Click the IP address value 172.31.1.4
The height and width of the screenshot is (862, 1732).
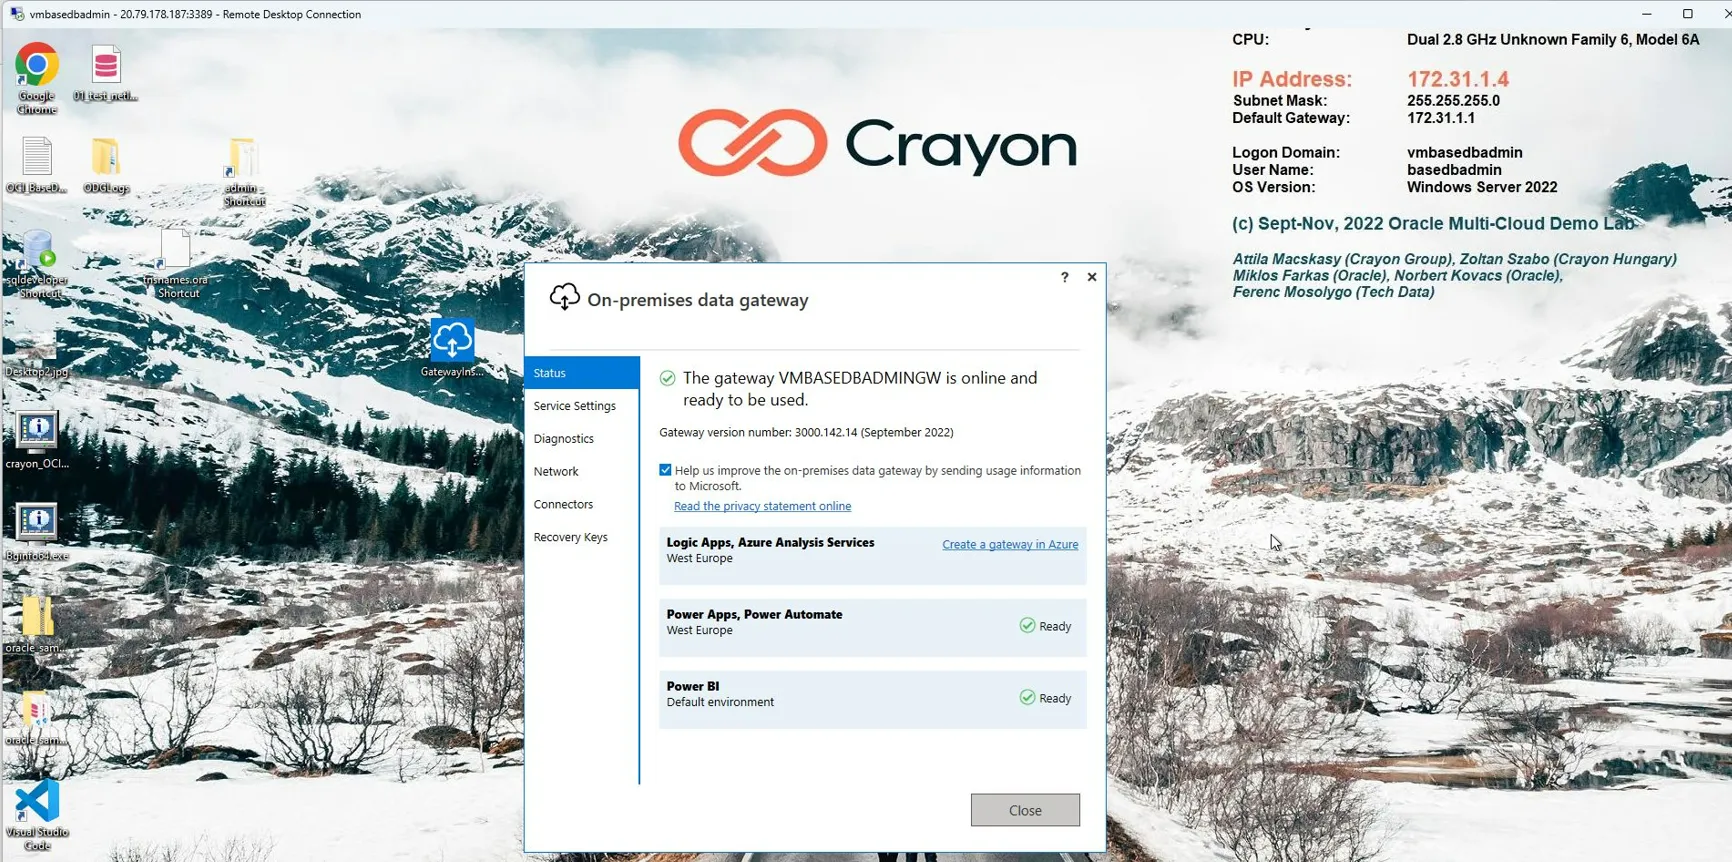tap(1458, 79)
